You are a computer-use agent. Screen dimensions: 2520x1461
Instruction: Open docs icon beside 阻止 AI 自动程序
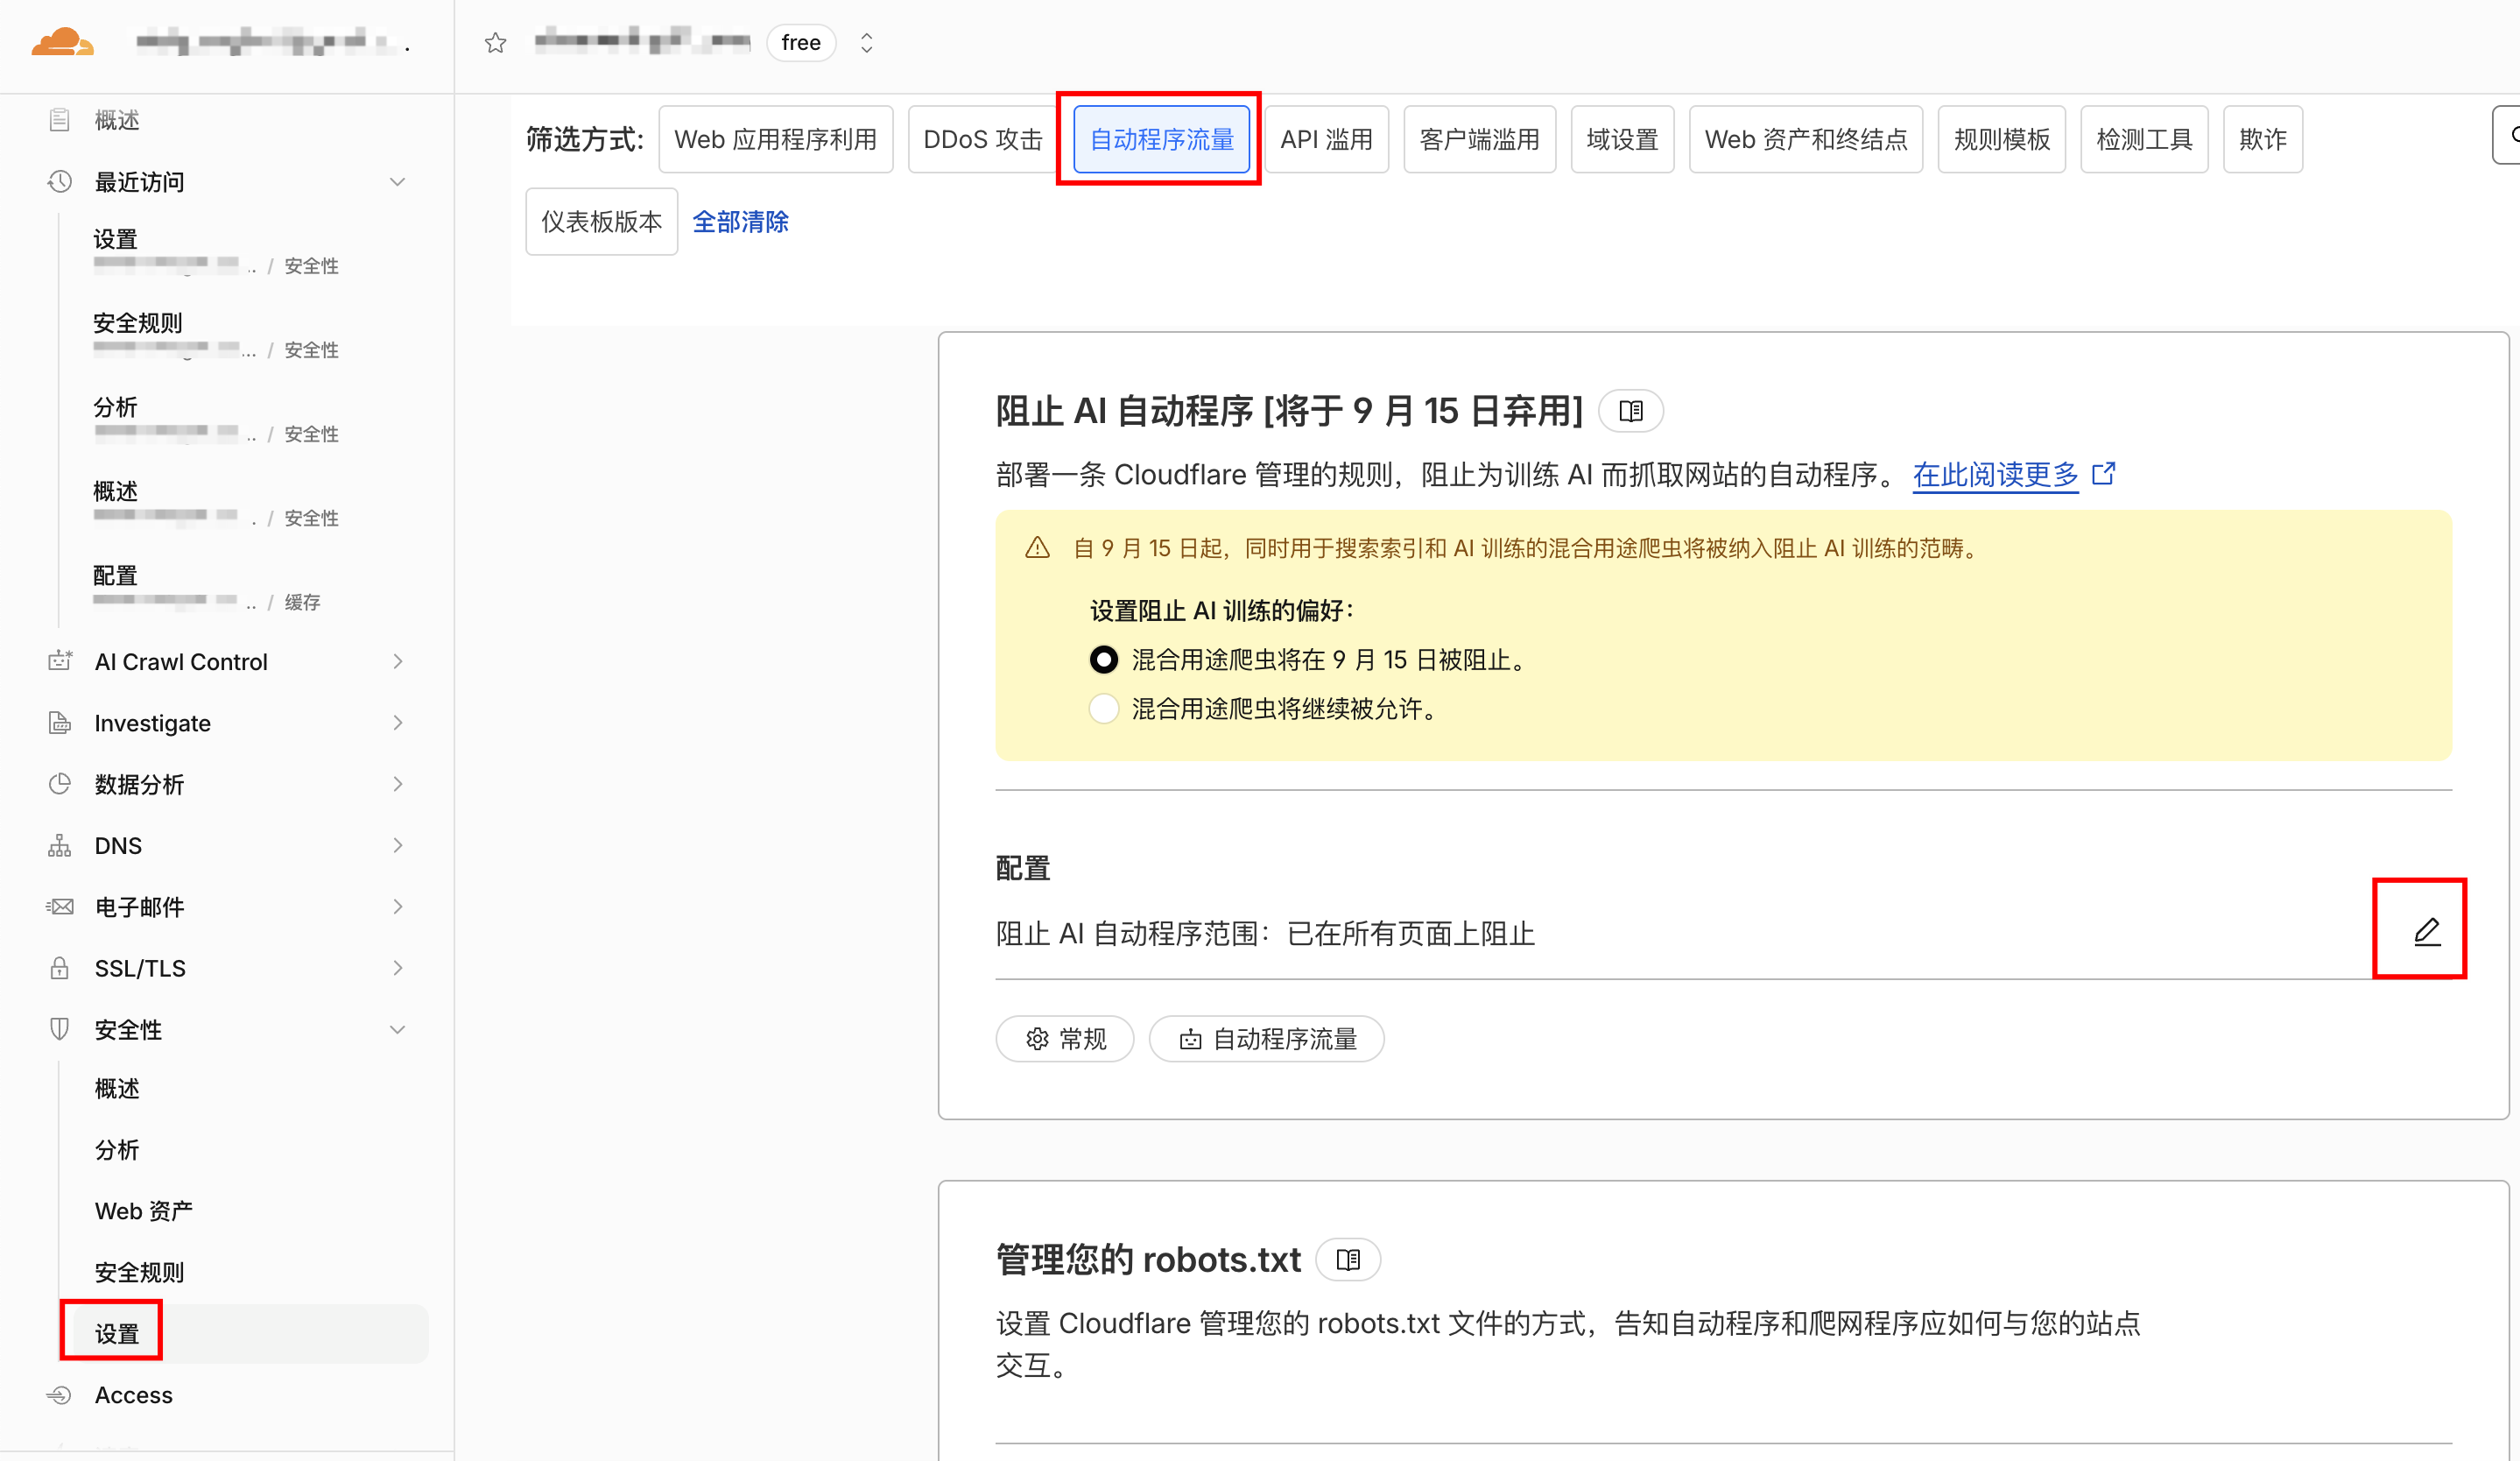tap(1630, 410)
